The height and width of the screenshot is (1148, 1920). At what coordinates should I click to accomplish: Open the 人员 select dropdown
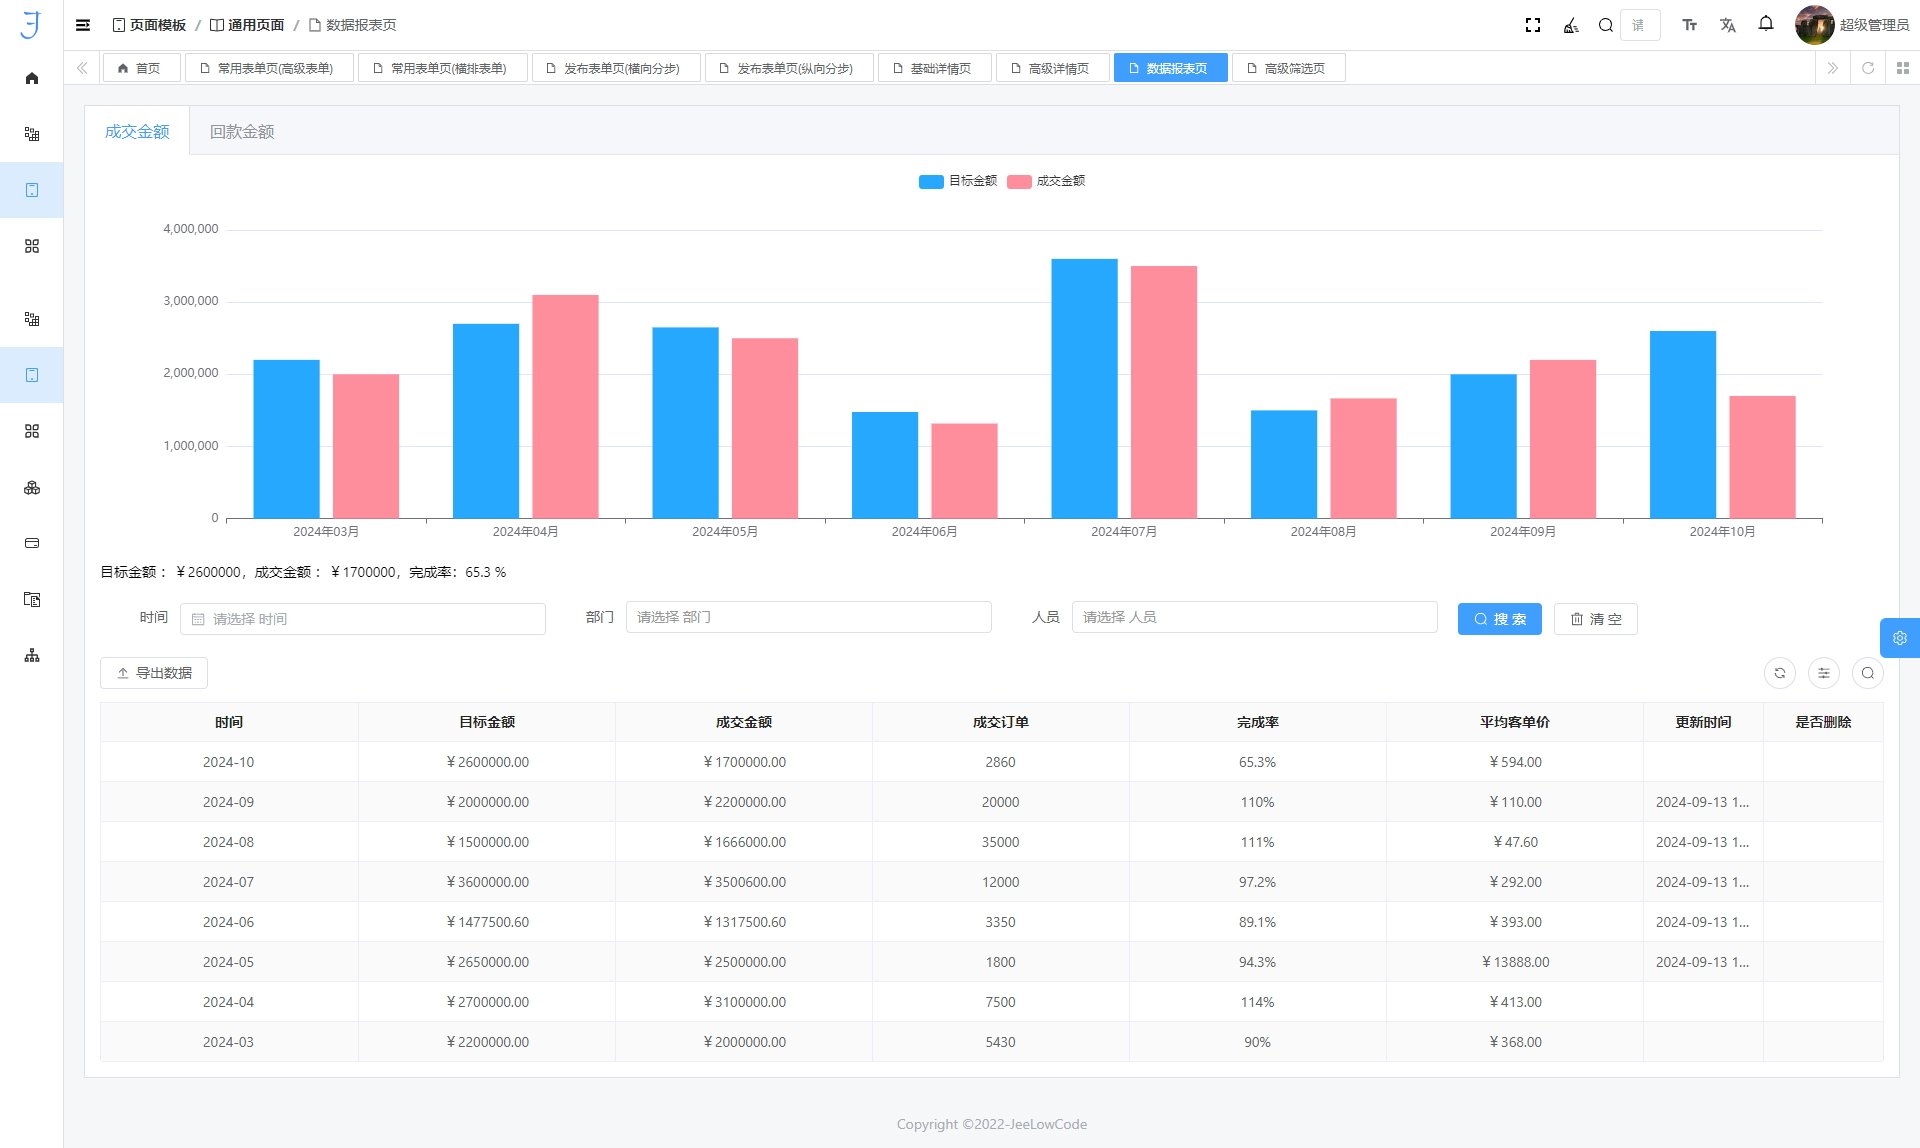[x=1254, y=617]
